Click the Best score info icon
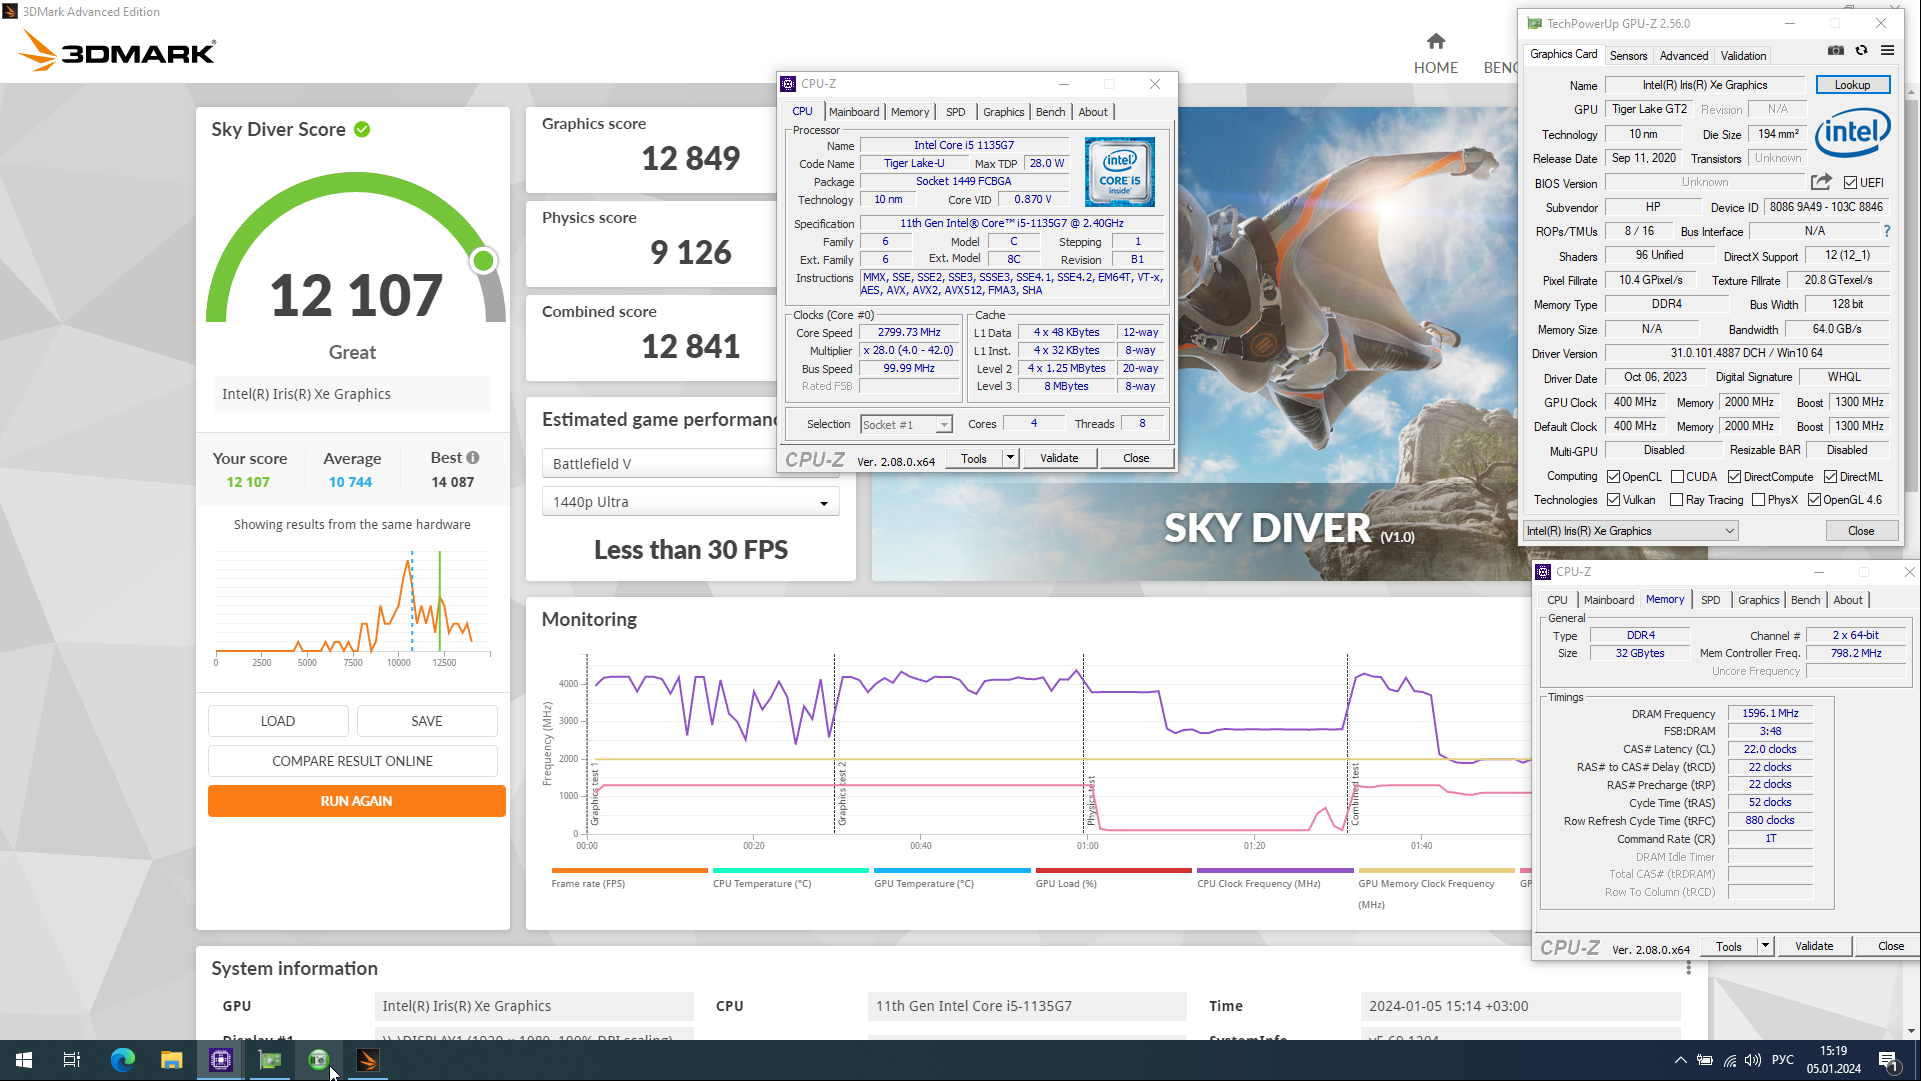This screenshot has width=1921, height=1081. [473, 458]
